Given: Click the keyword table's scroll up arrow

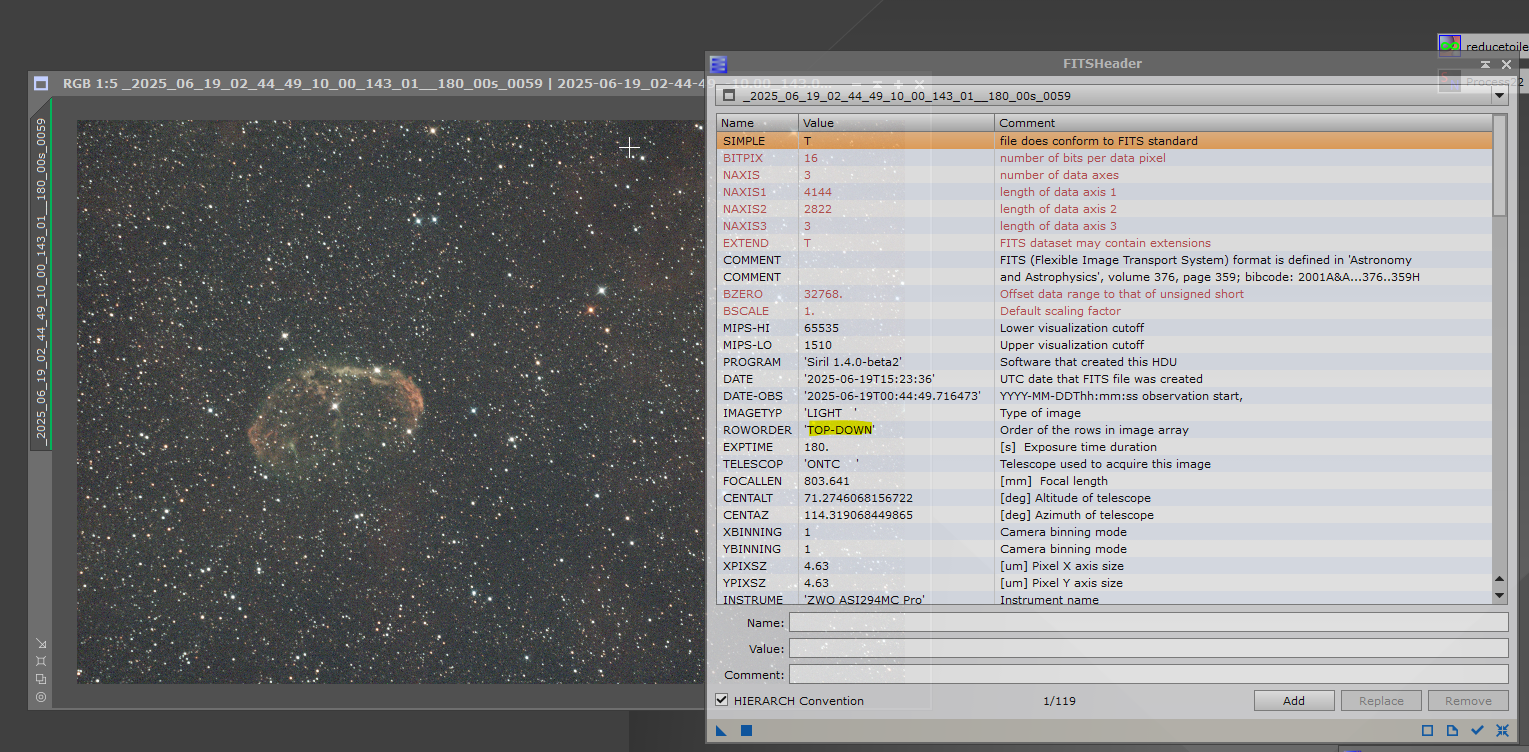Looking at the screenshot, I should [1499, 579].
